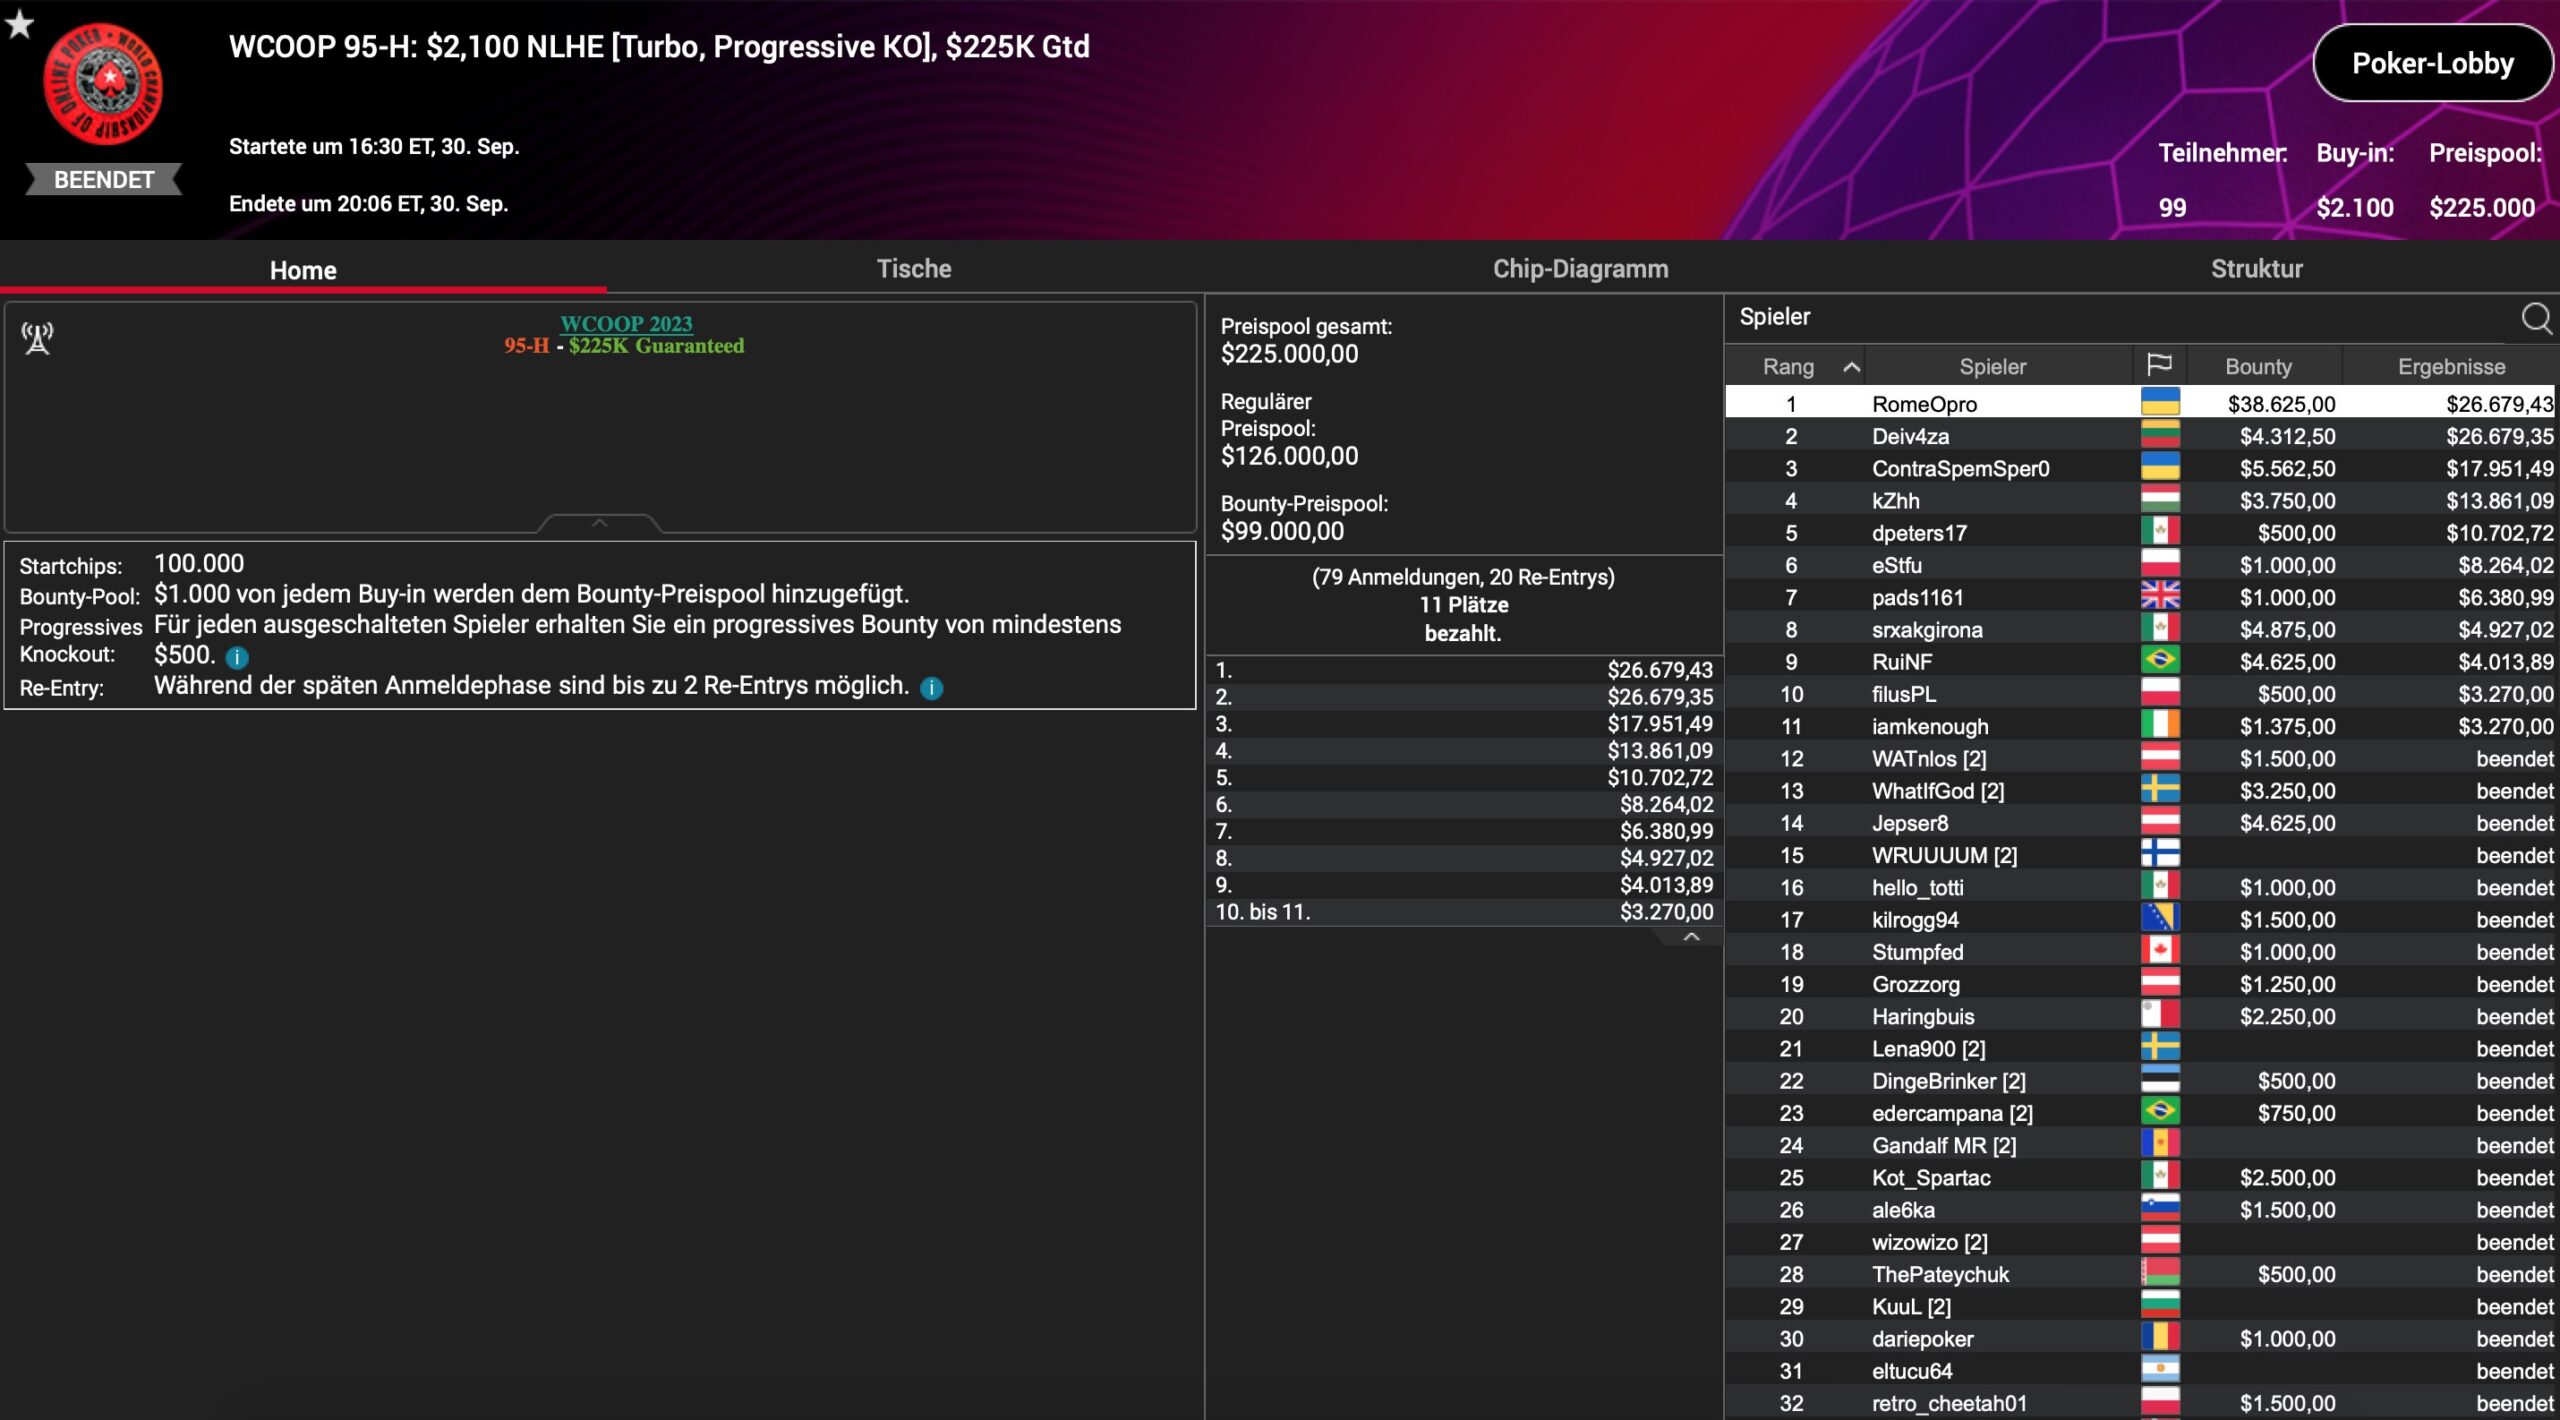Open the player search magnifier

[2536, 318]
